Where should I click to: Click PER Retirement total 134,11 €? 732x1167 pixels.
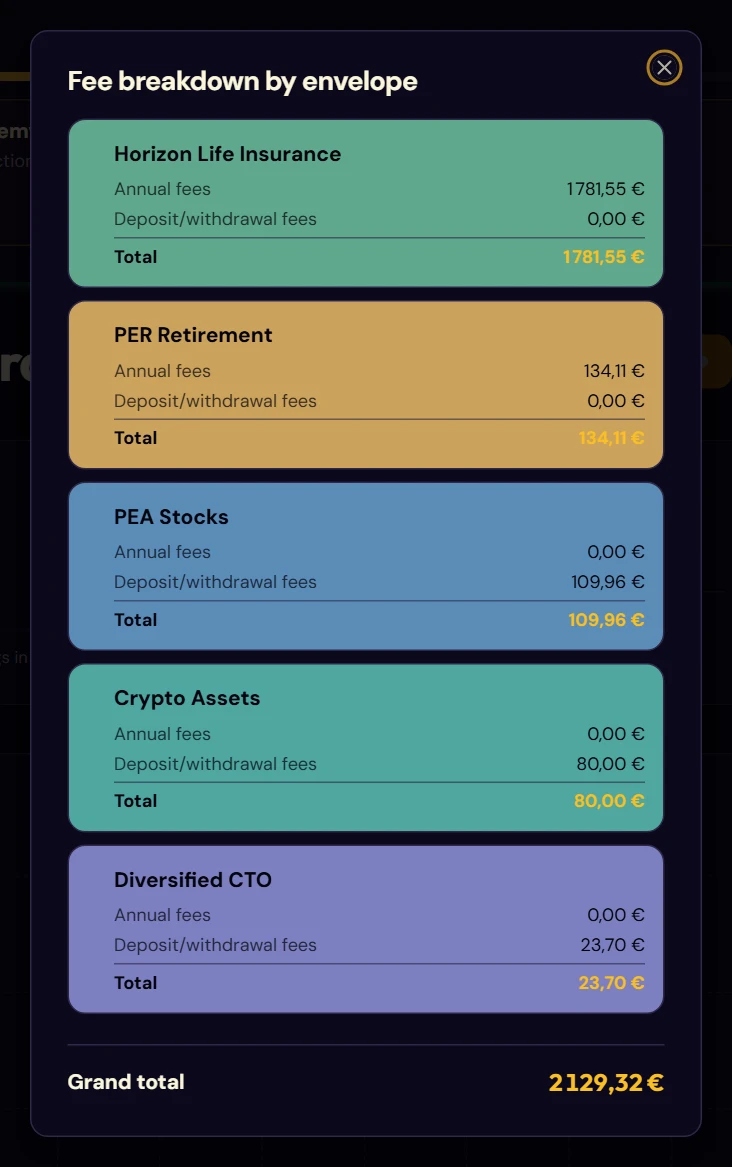611,438
